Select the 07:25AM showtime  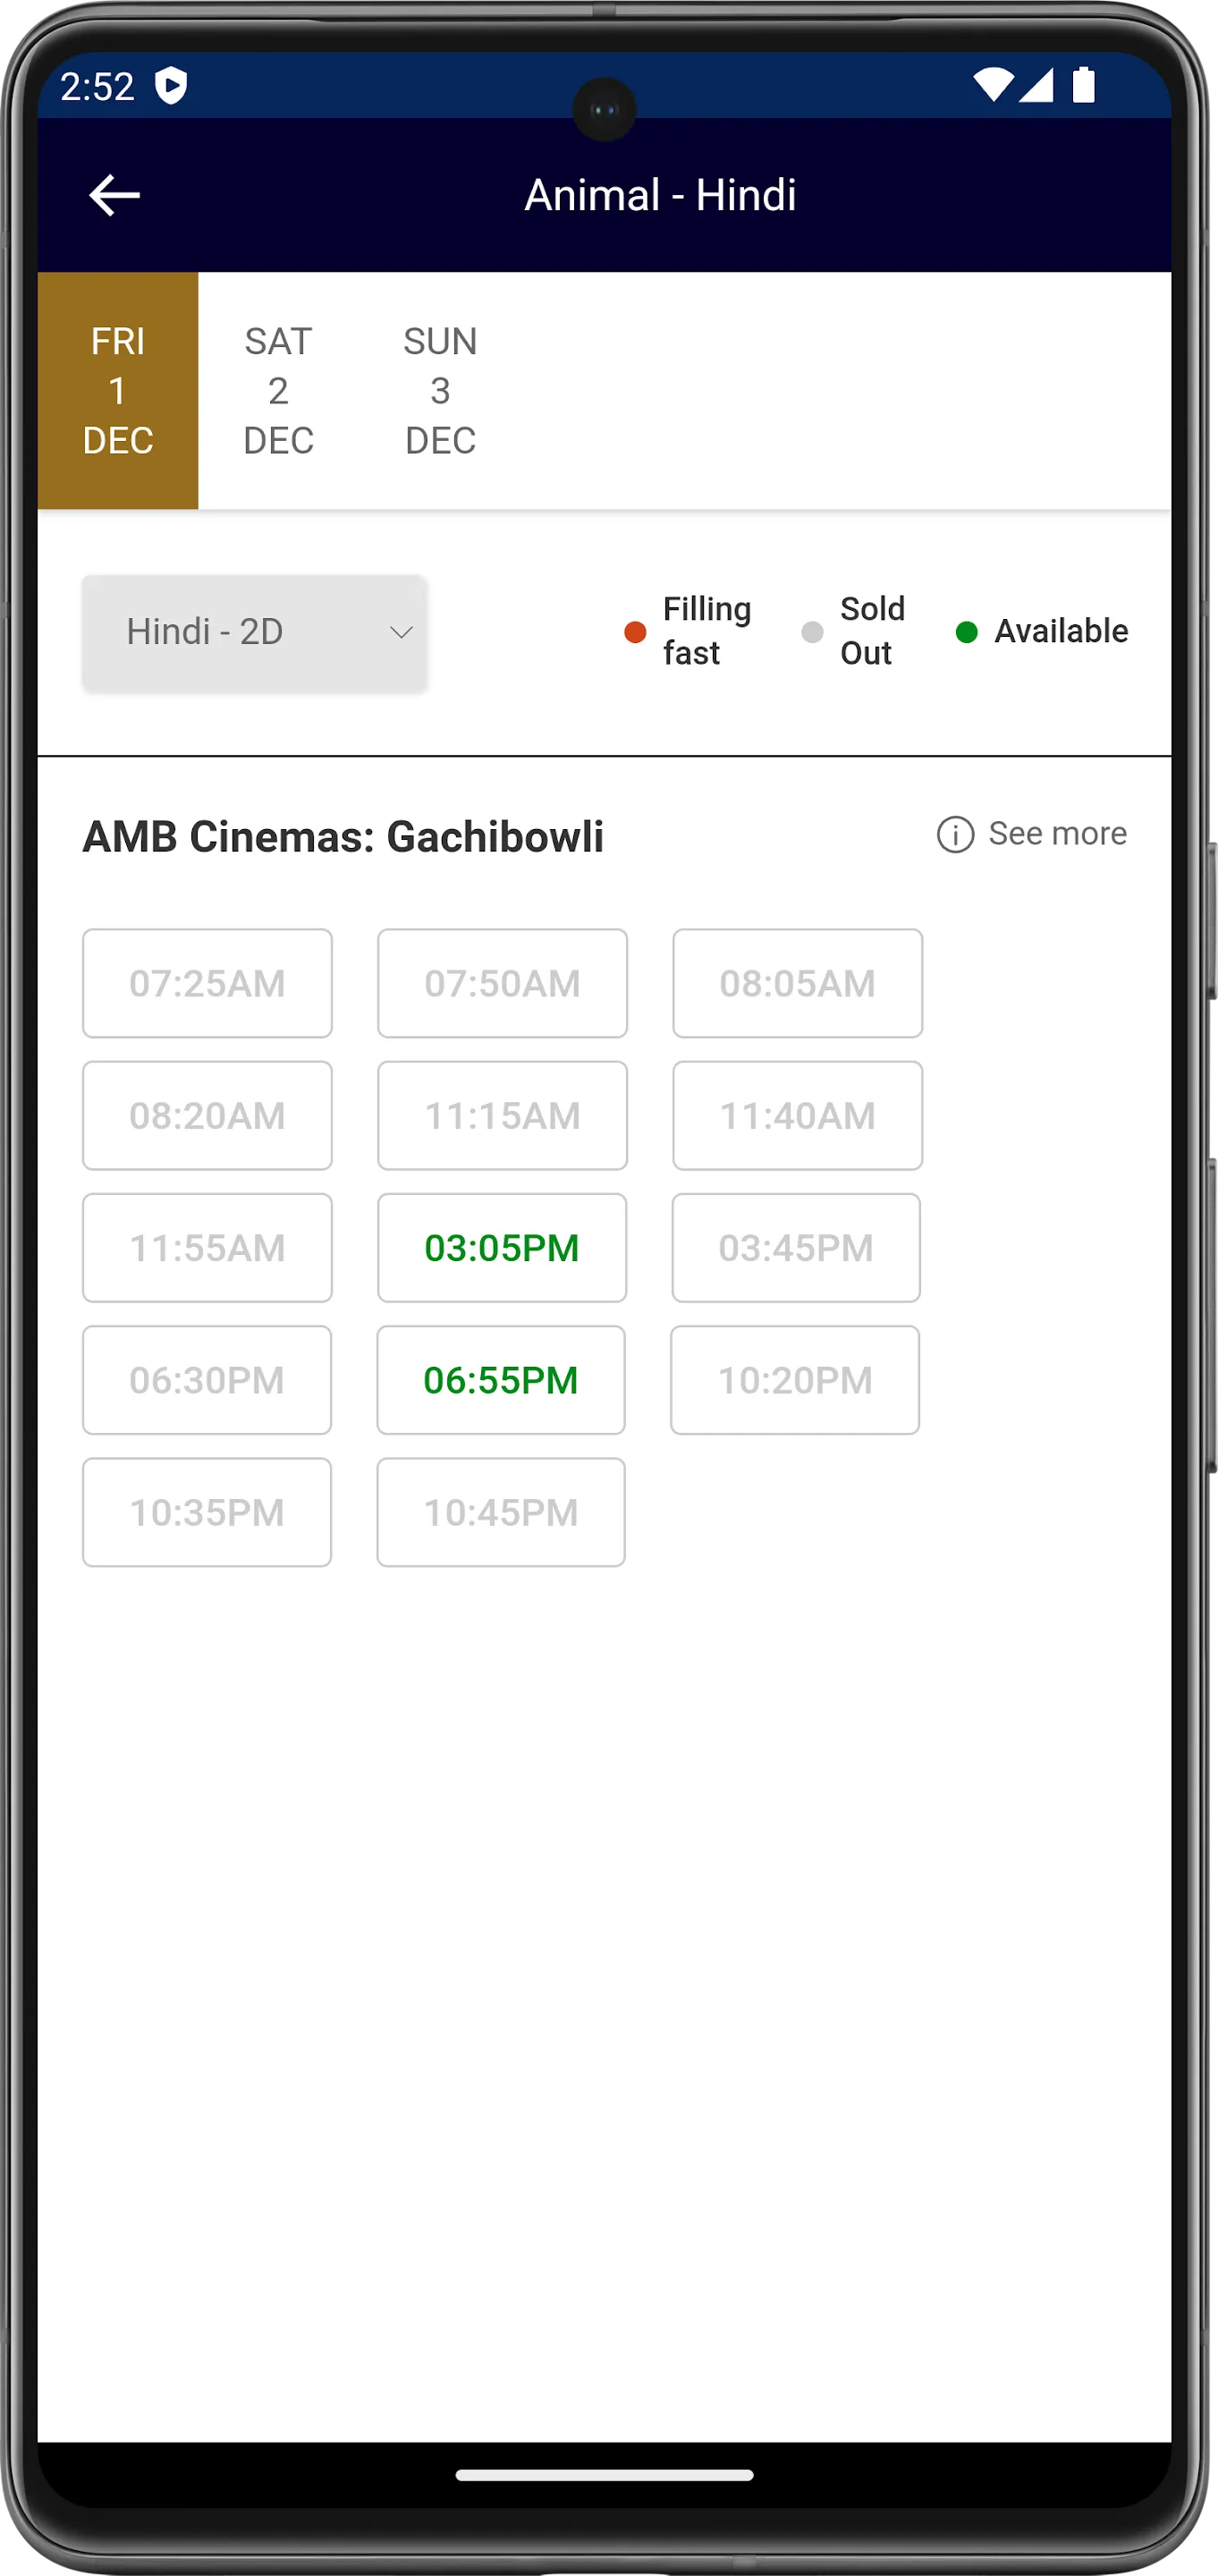pos(207,984)
